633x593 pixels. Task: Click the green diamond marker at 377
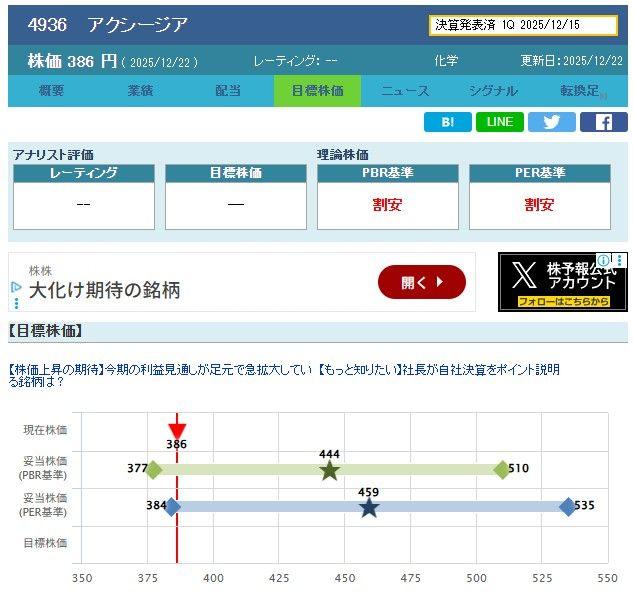[x=153, y=469]
